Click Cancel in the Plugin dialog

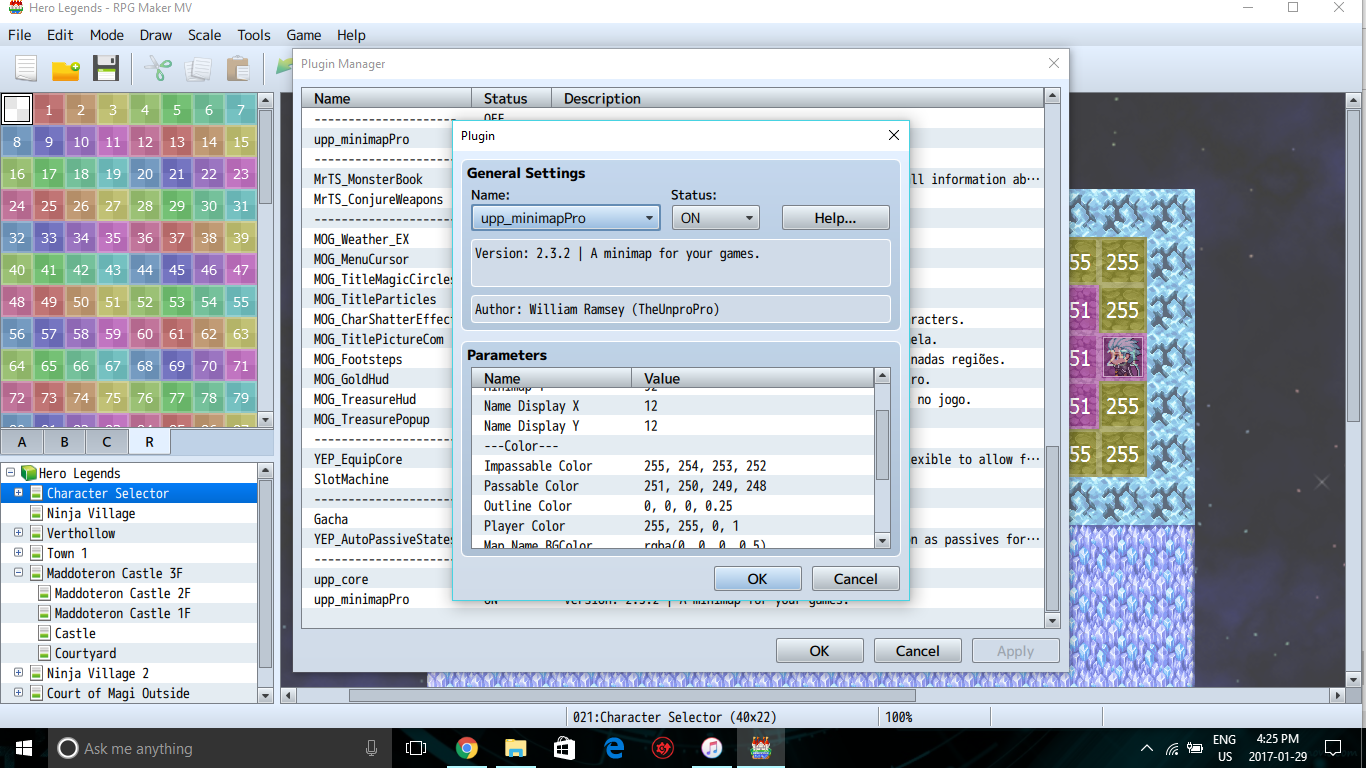(x=855, y=578)
